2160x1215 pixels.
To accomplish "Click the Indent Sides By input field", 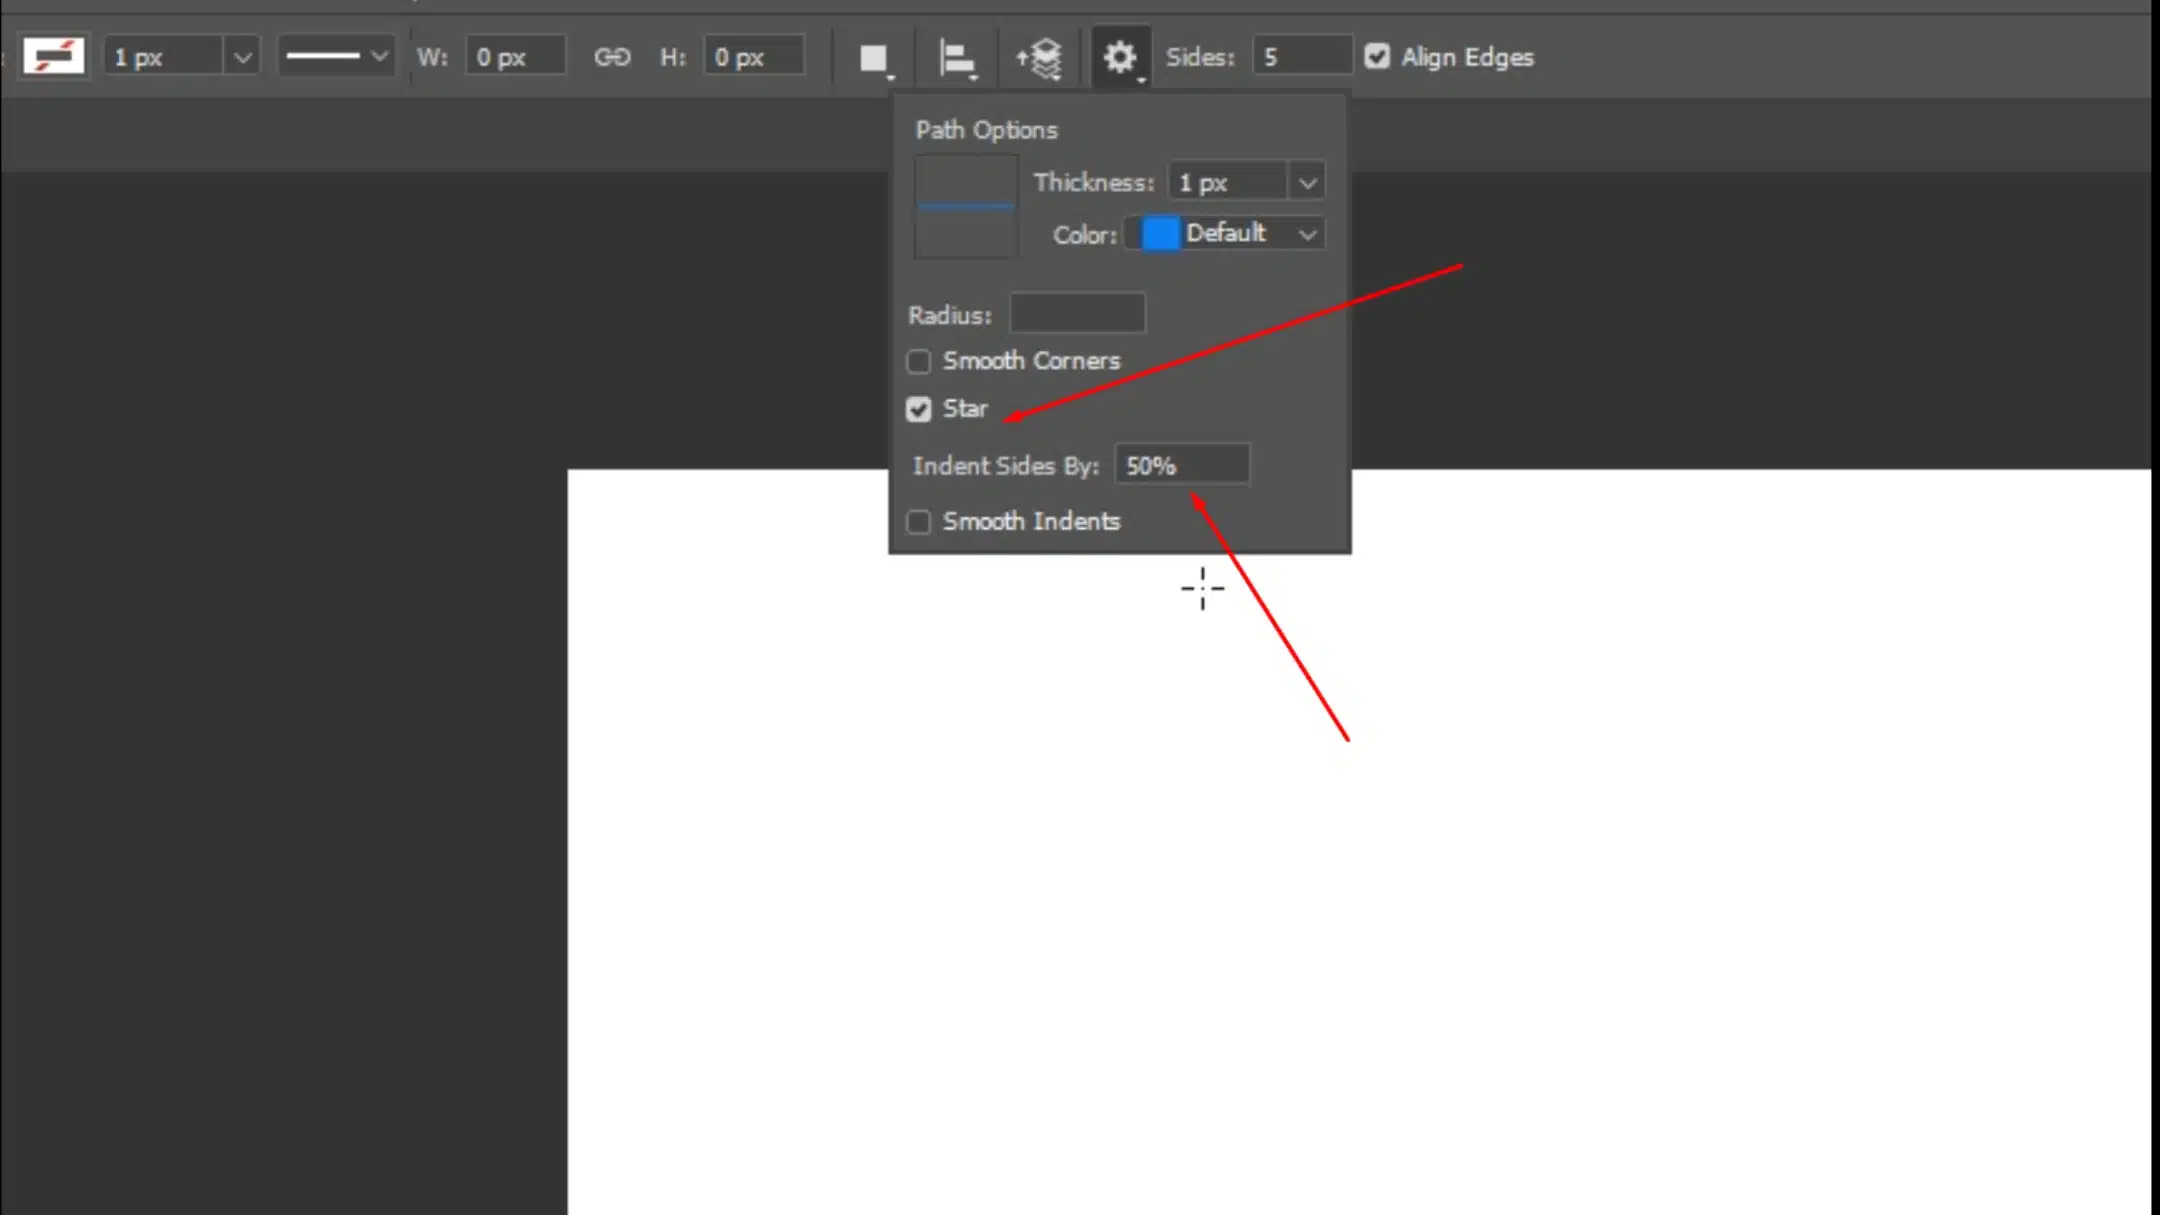I will (x=1184, y=464).
